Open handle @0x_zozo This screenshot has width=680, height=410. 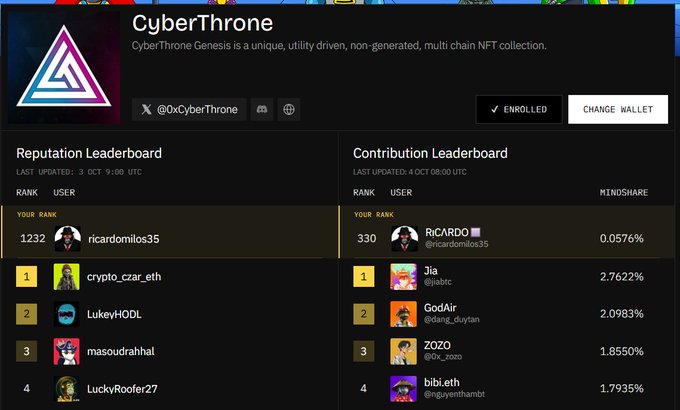click(x=443, y=357)
